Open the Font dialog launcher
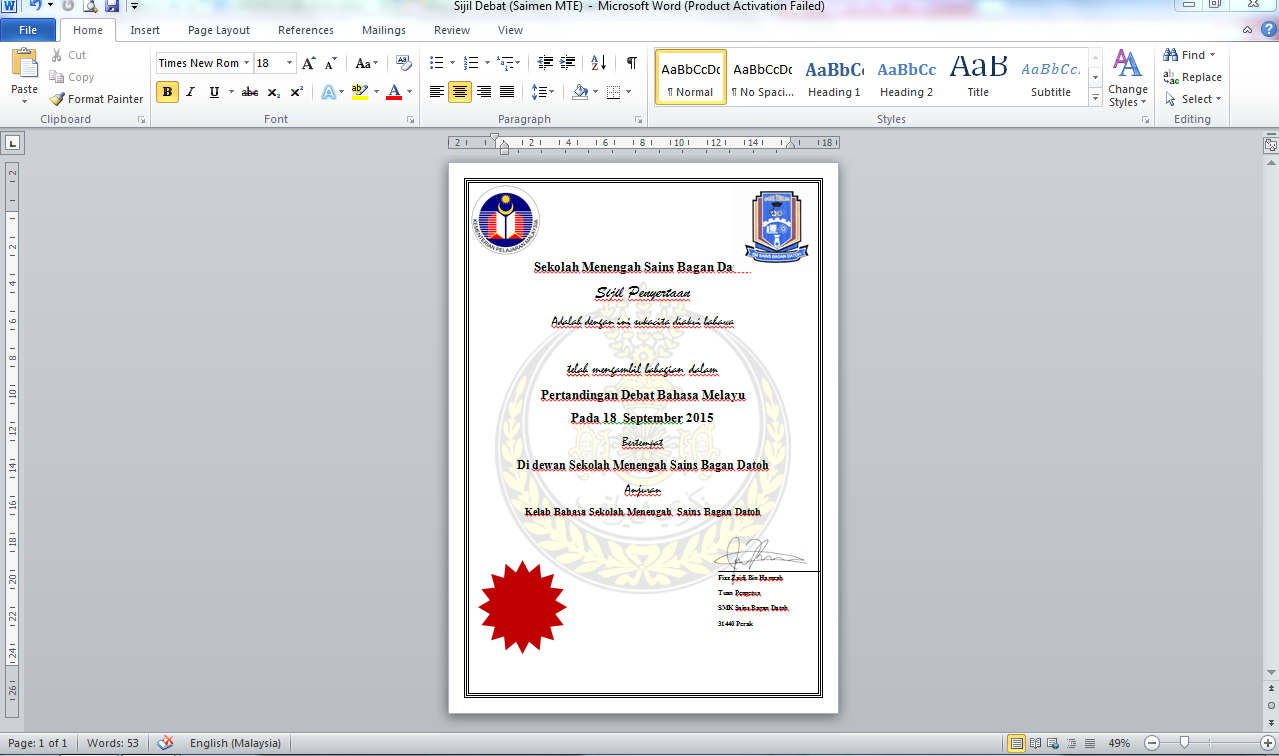Image resolution: width=1279 pixels, height=756 pixels. tap(410, 119)
